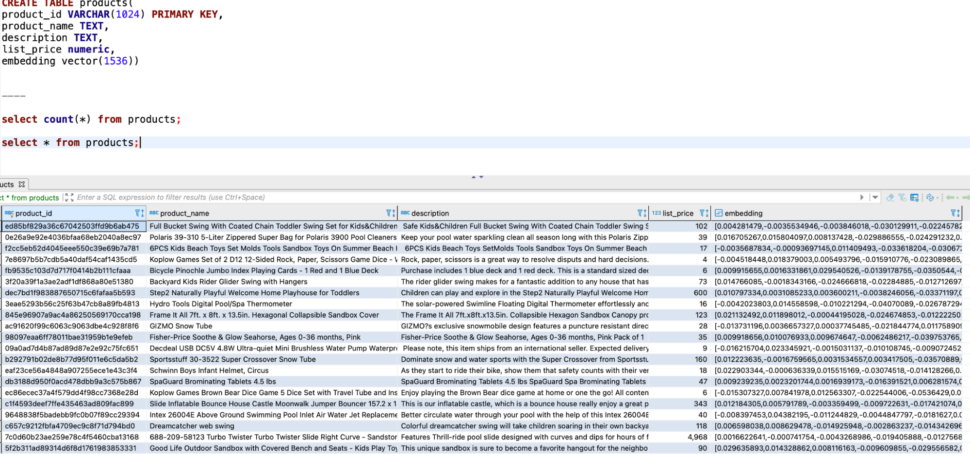Select the 'select count(*) from products' line
Image resolution: width=970 pixels, height=454 pixels.
click(91, 119)
